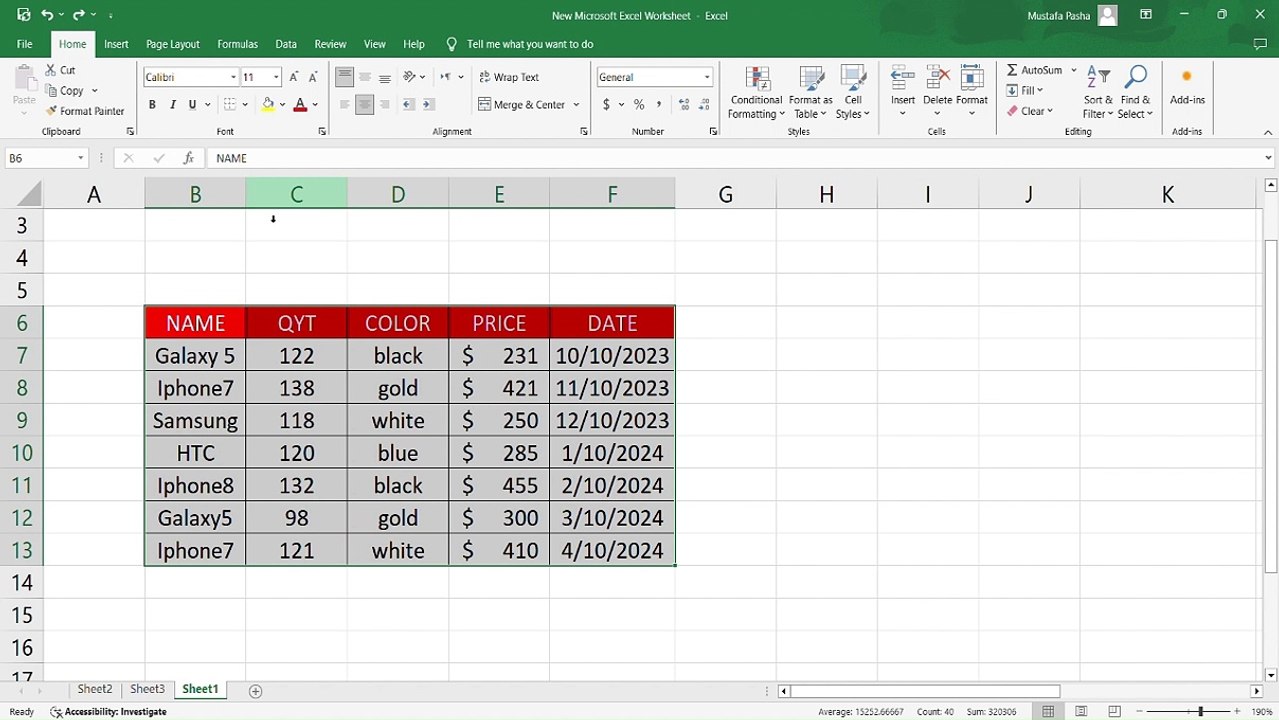Toggle italic formatting
This screenshot has height=720, width=1279.
(x=172, y=104)
